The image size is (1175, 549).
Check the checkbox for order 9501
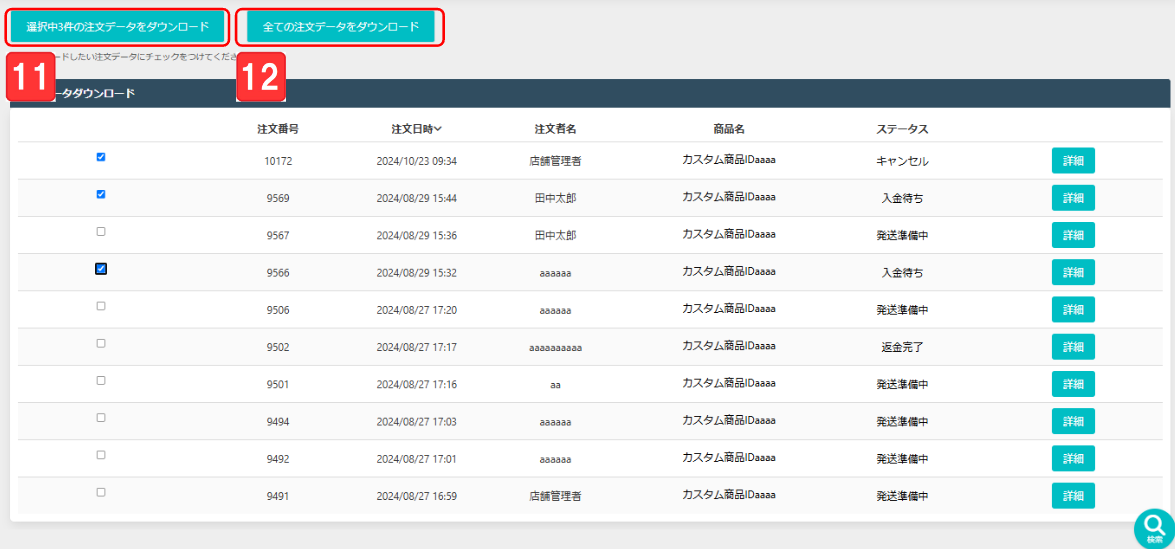click(101, 380)
